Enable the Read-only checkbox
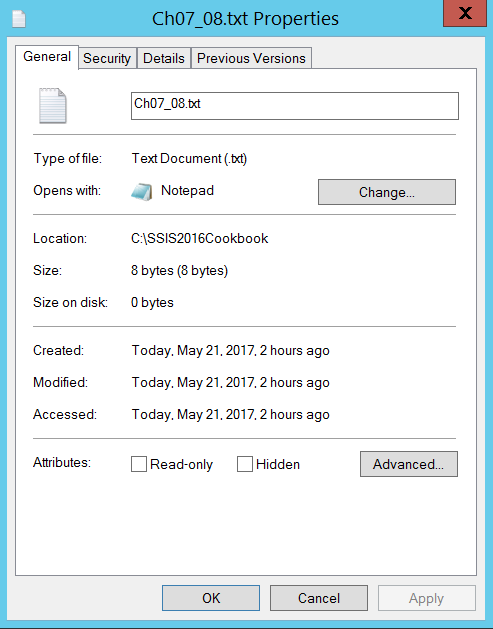The height and width of the screenshot is (629, 493). 139,464
